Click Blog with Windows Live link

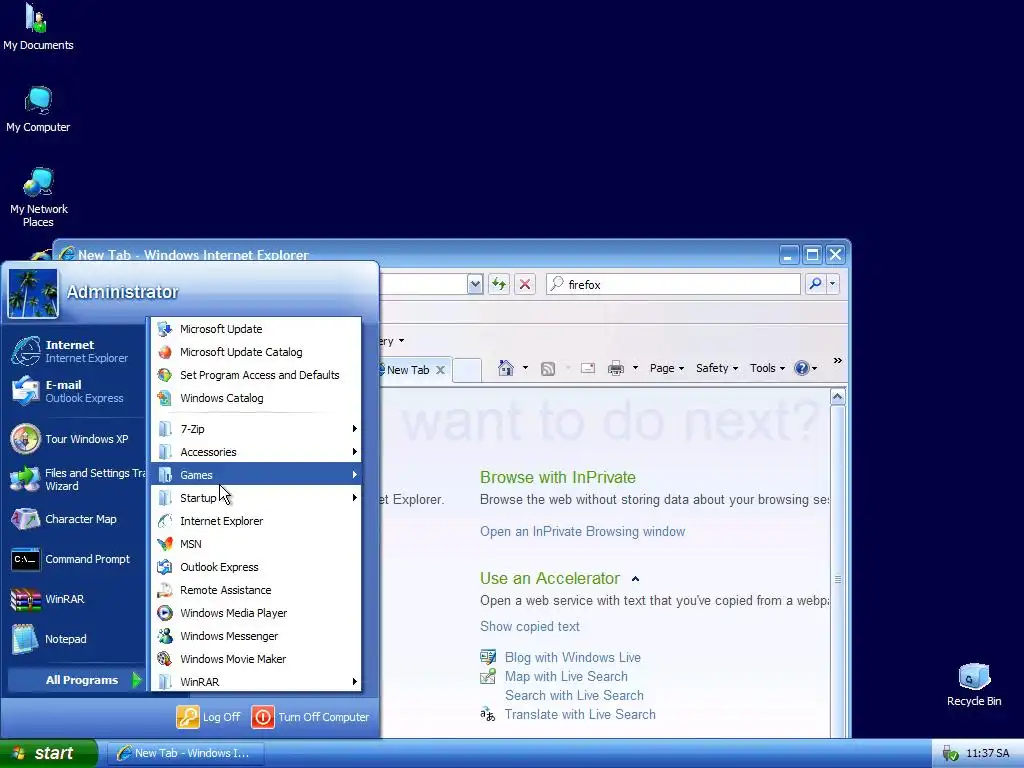point(573,657)
